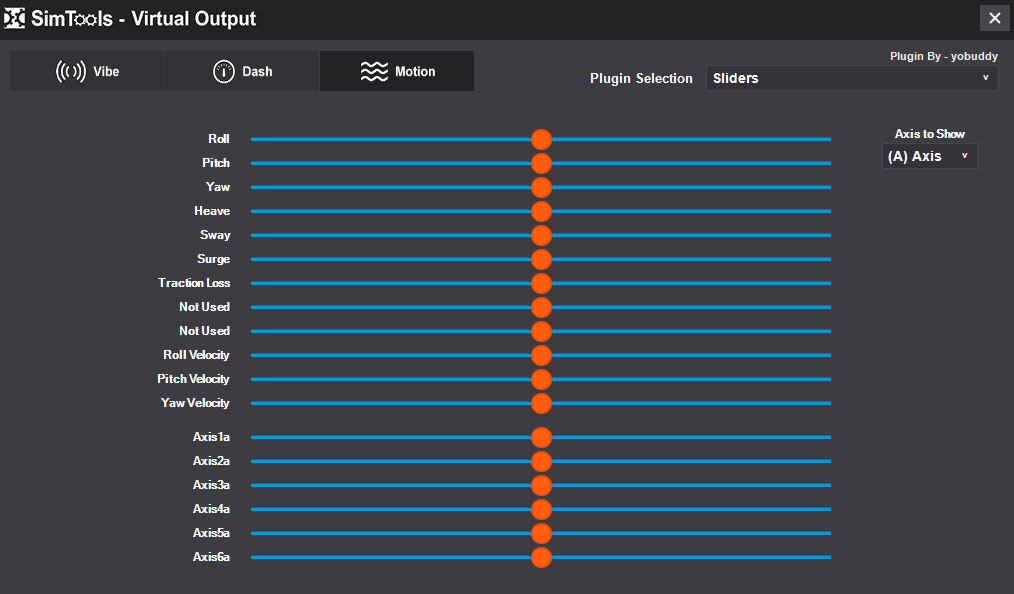
Task: Select the Motion tab
Action: pos(396,71)
